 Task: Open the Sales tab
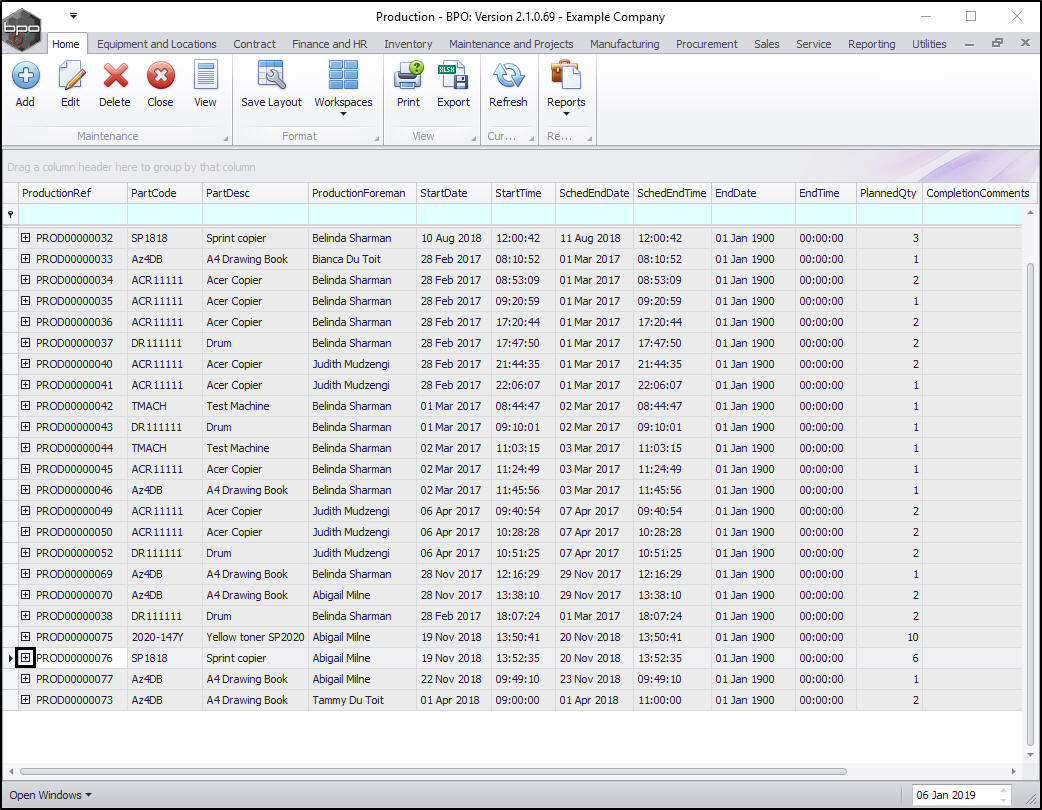pos(767,44)
